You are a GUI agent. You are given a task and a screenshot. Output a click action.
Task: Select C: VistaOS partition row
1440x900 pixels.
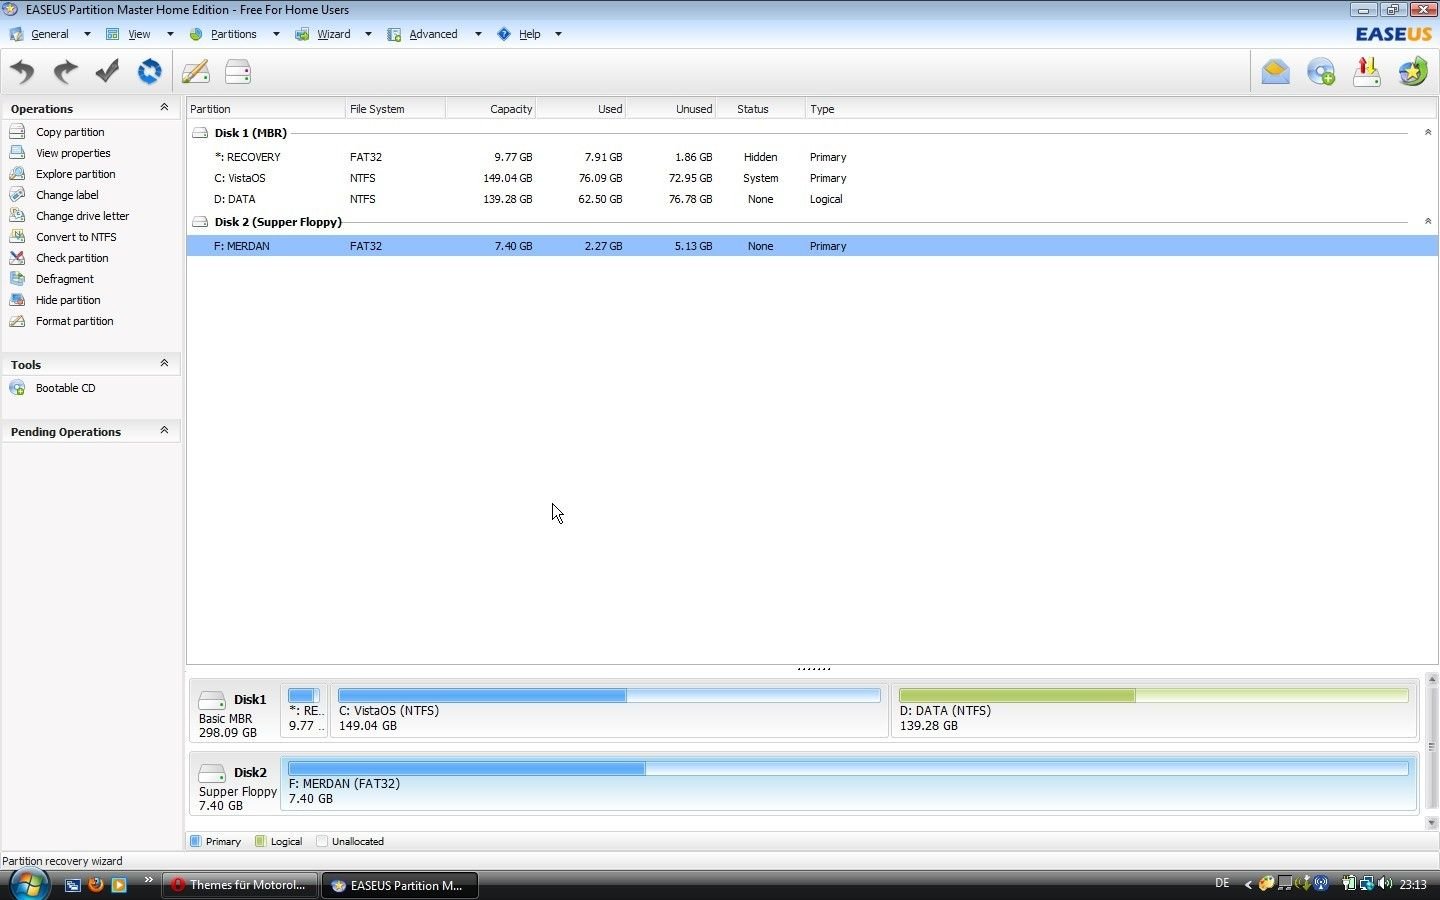[x=812, y=178]
